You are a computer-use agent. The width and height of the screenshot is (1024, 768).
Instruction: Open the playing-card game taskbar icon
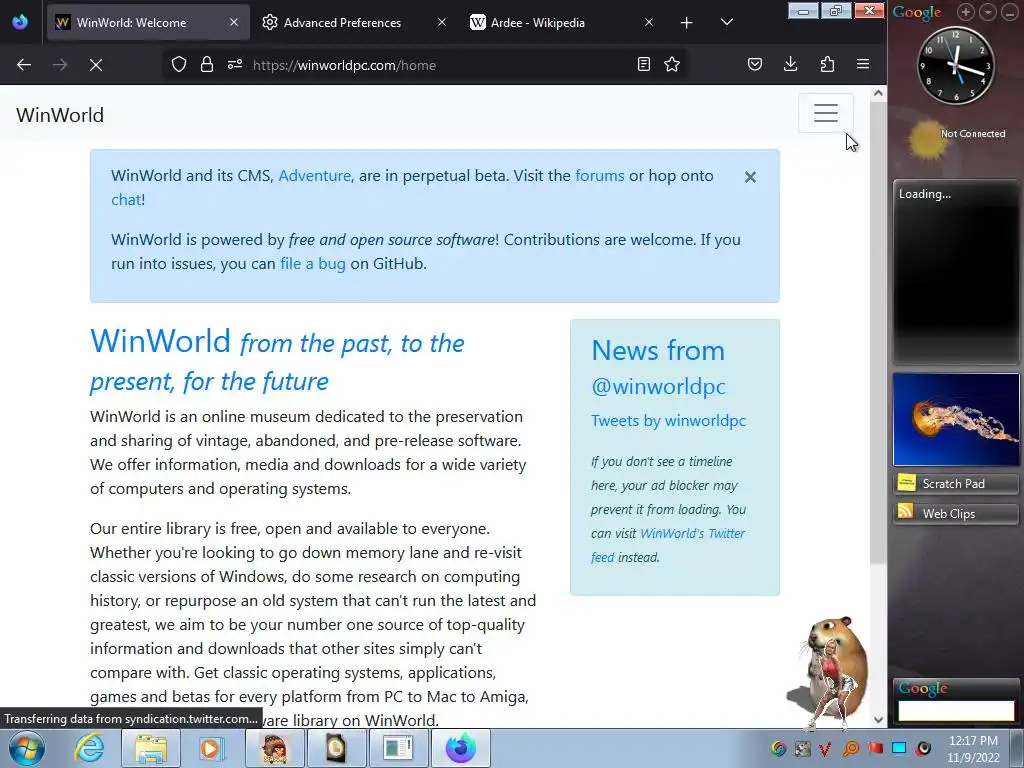[336, 748]
